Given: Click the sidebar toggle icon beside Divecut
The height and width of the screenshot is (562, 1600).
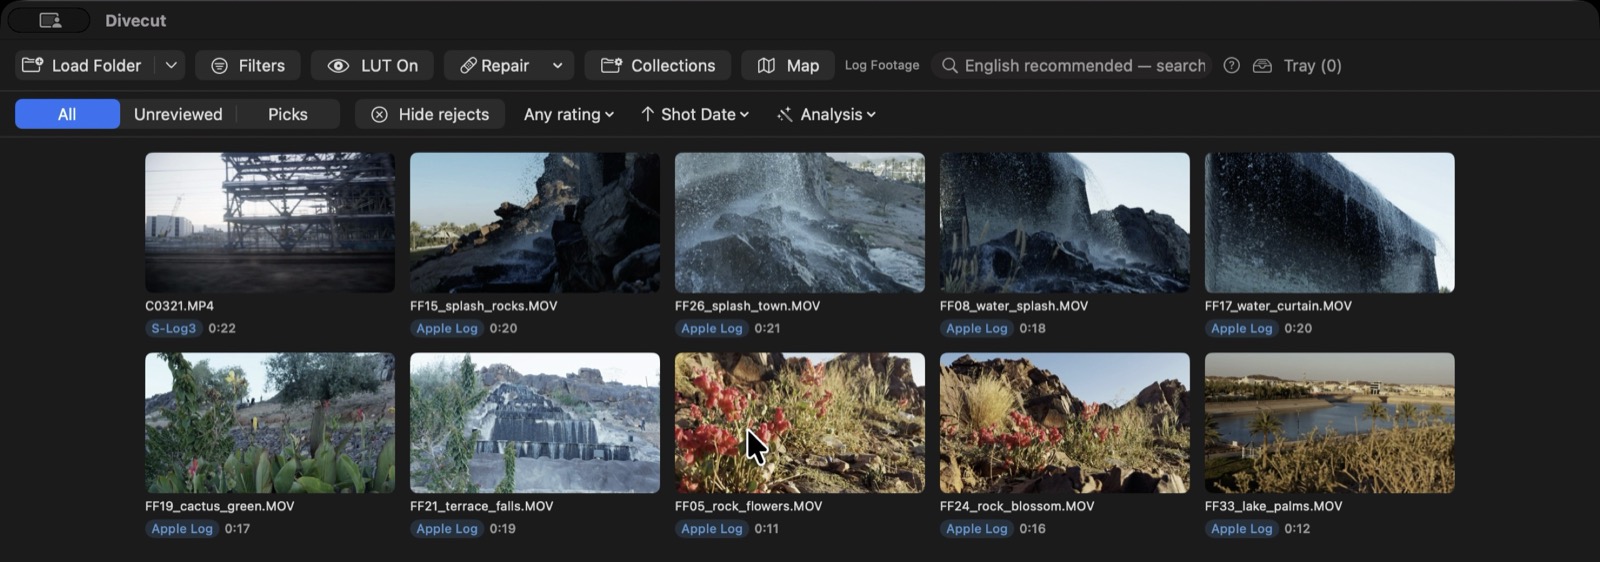Looking at the screenshot, I should 49,20.
